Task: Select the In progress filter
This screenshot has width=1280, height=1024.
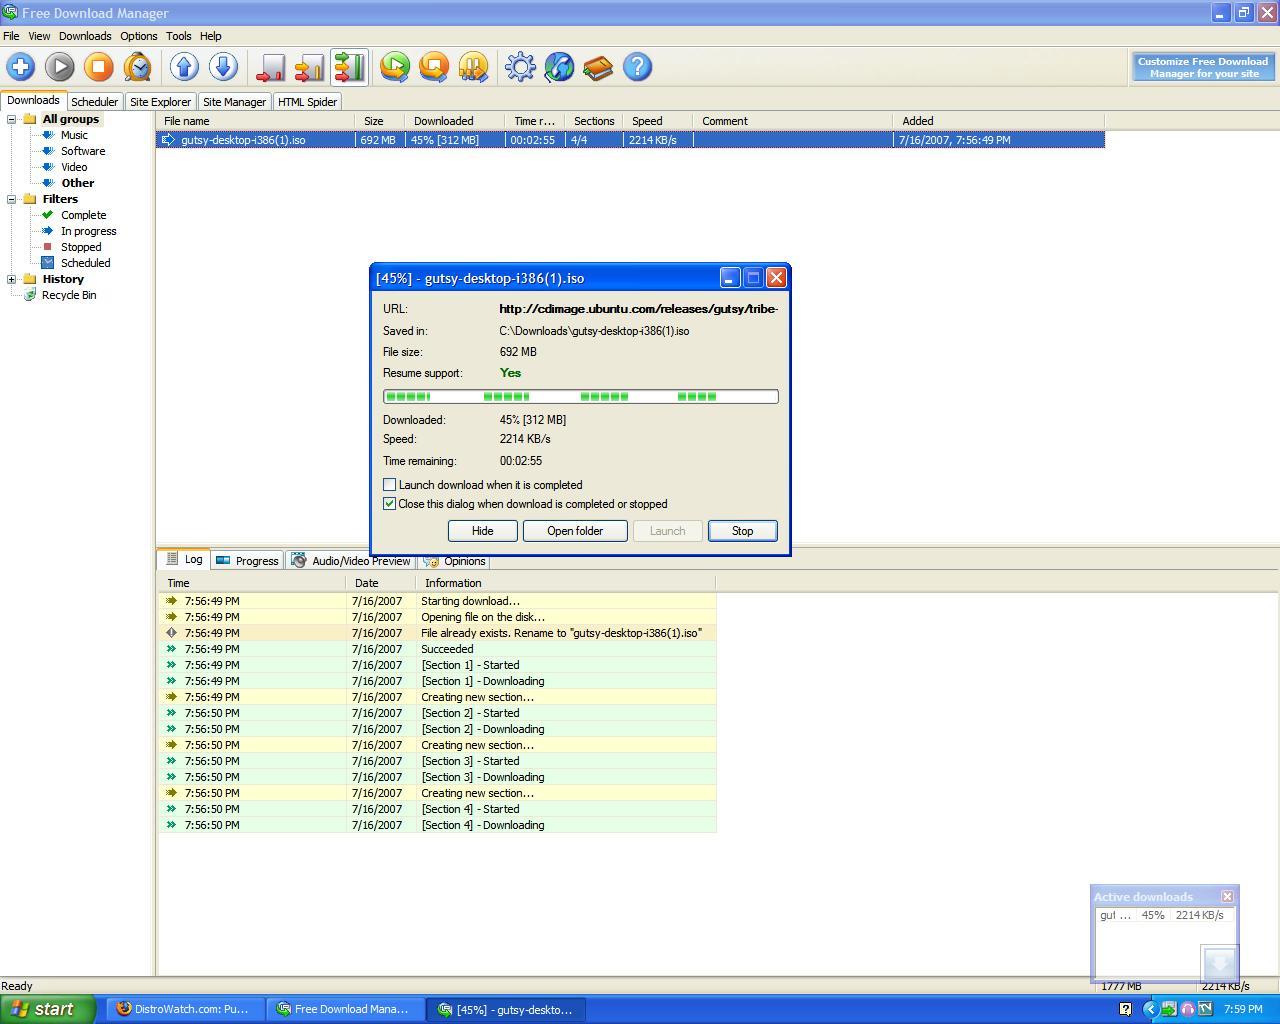Action: [88, 231]
